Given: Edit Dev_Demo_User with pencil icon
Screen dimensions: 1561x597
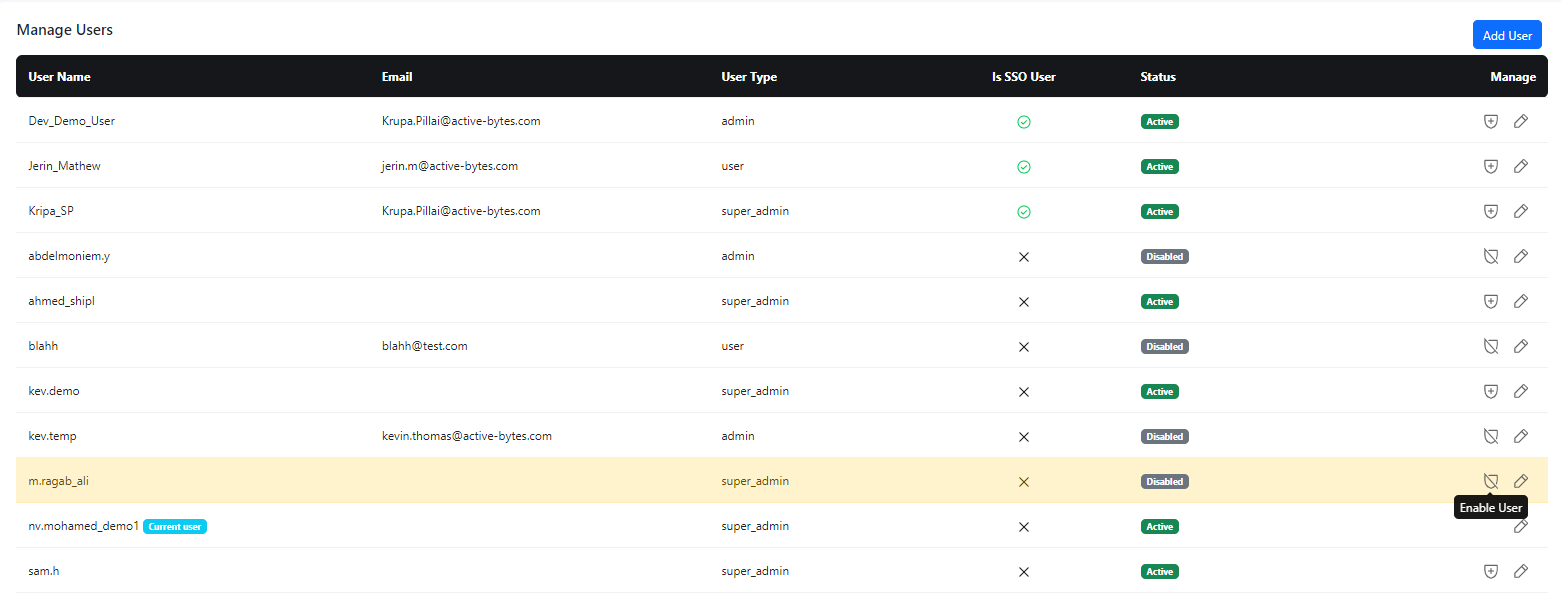Looking at the screenshot, I should tap(1520, 121).
